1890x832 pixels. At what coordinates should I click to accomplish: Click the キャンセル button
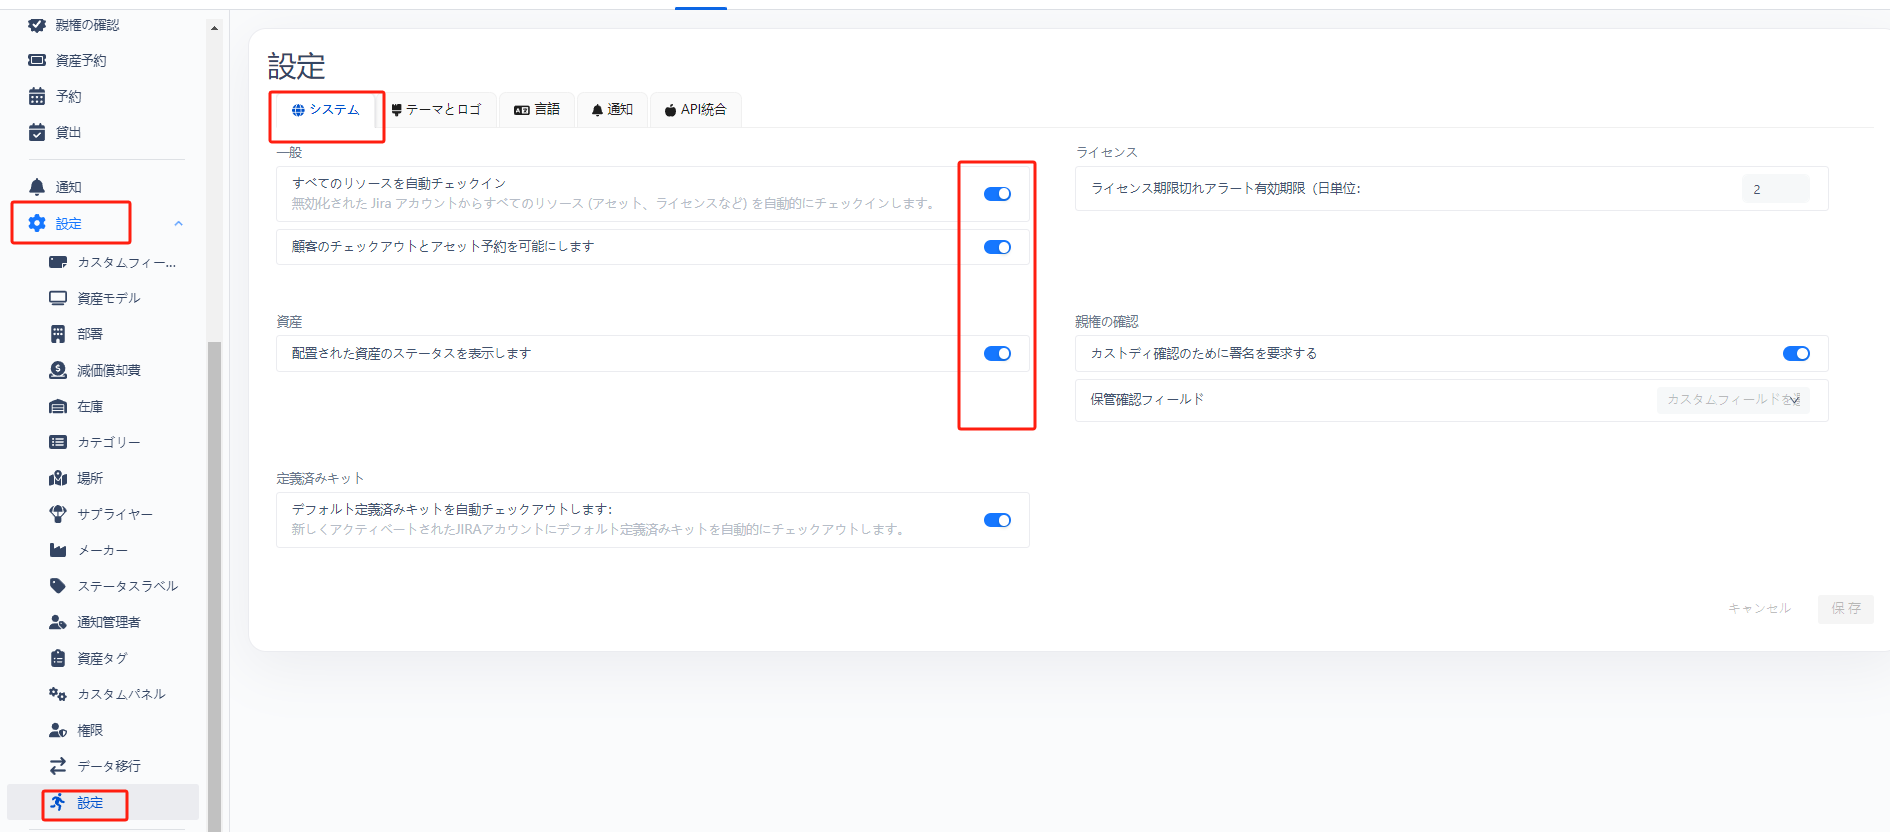1759,608
